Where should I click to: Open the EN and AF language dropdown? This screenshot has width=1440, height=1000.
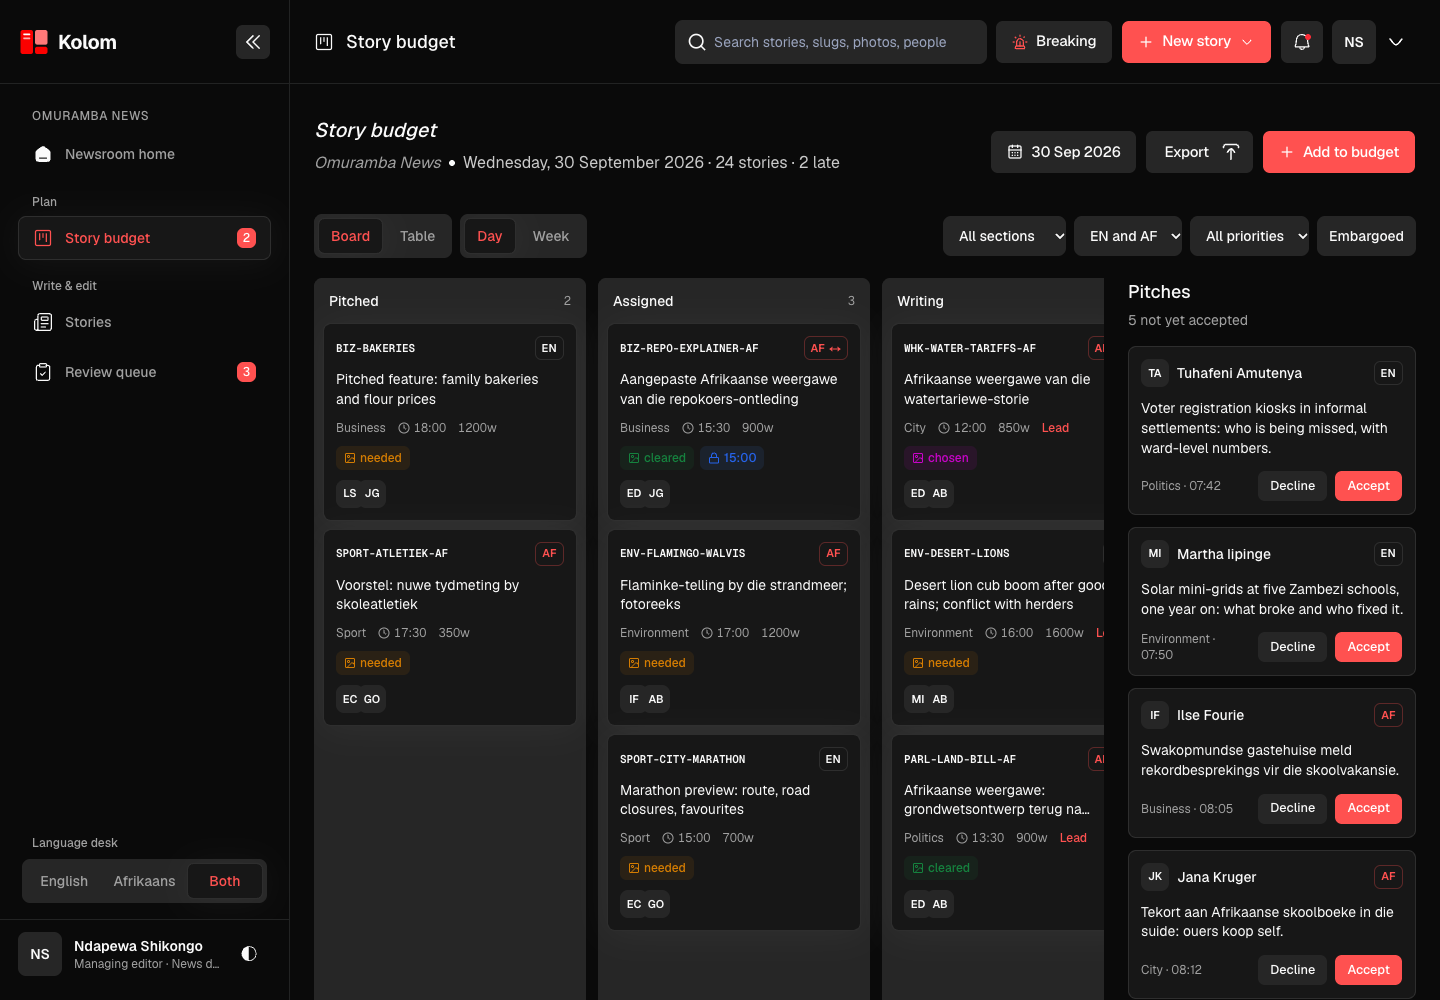(1128, 236)
